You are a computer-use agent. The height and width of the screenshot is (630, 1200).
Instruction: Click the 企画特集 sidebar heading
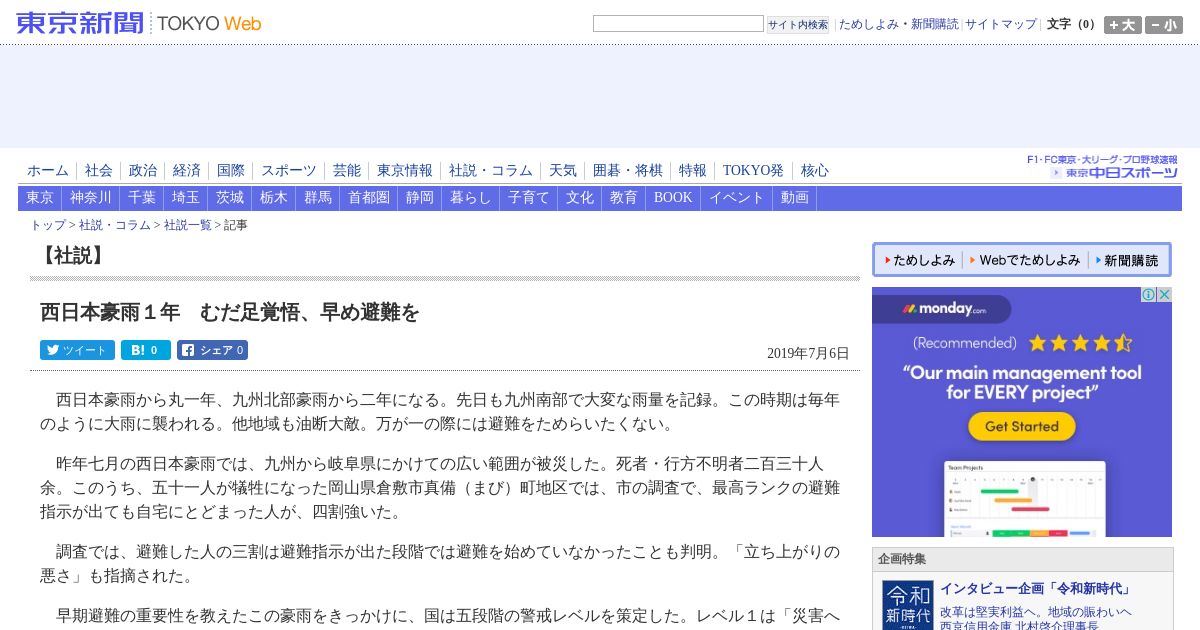point(903,559)
